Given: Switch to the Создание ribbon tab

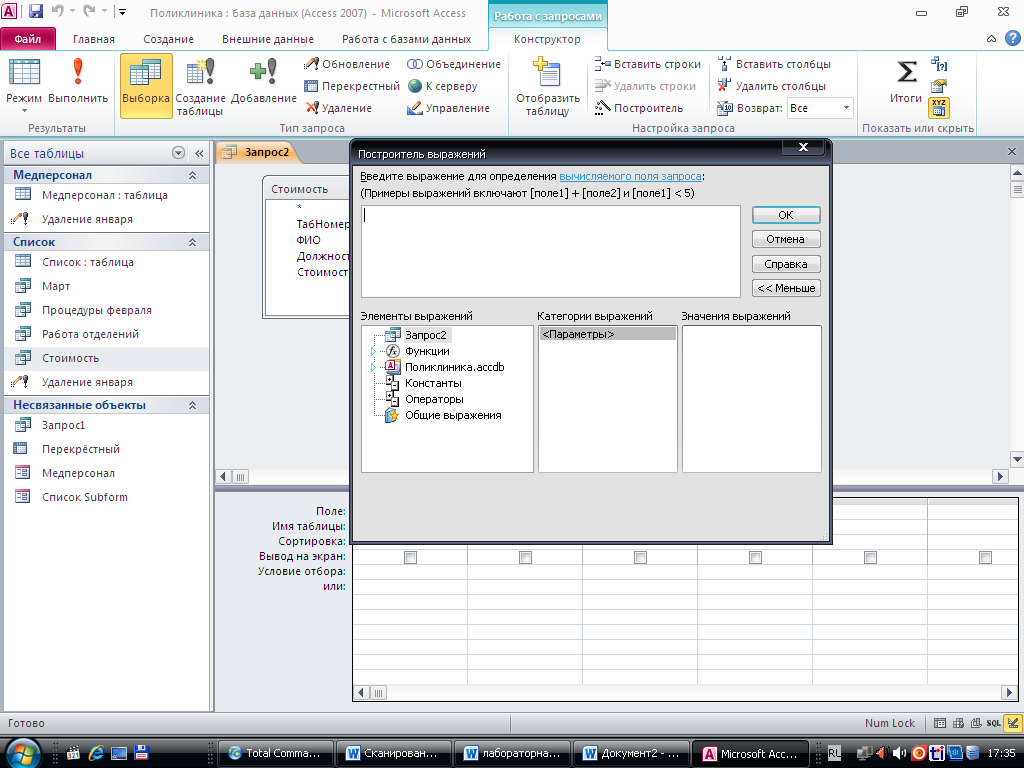Looking at the screenshot, I should coord(168,39).
